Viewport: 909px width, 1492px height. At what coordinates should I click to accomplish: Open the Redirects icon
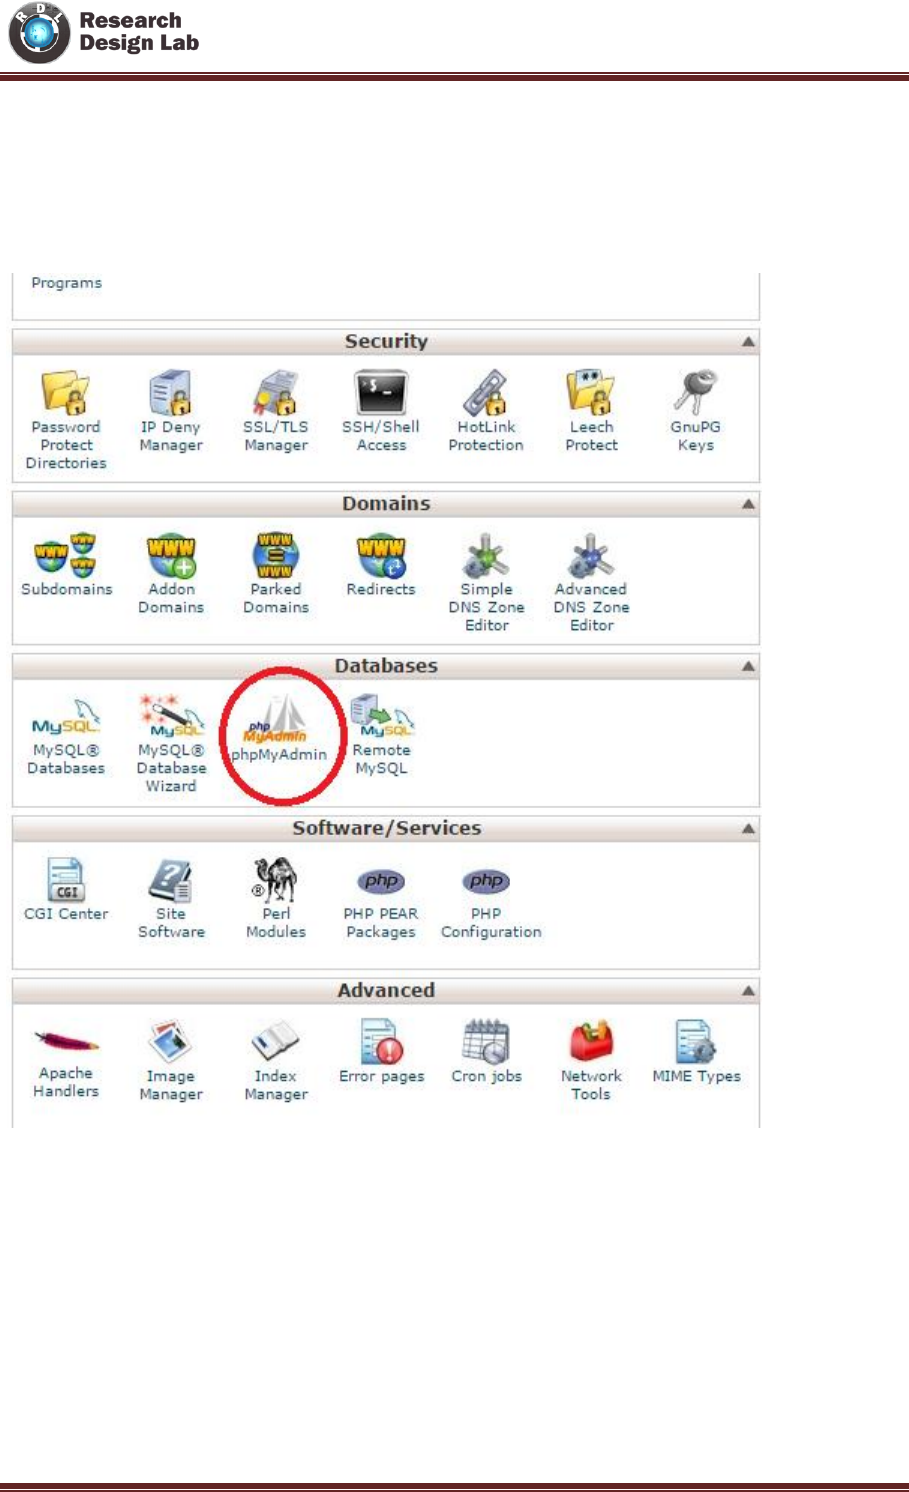click(381, 555)
